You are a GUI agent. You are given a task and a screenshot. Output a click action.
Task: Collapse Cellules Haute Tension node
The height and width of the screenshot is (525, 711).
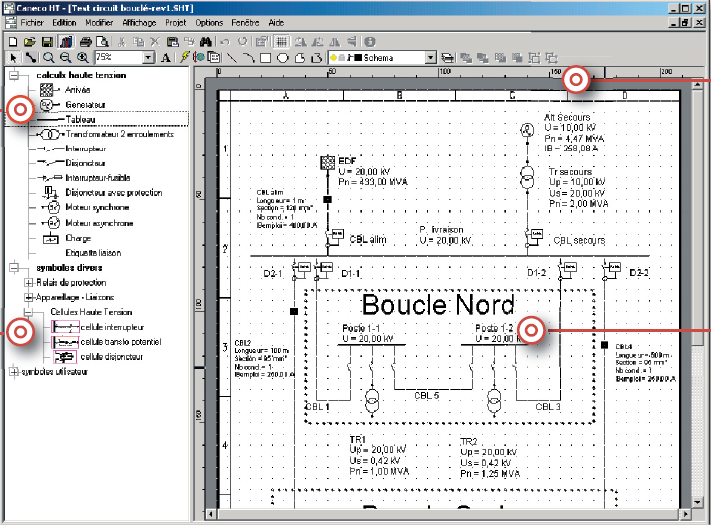tap(29, 312)
